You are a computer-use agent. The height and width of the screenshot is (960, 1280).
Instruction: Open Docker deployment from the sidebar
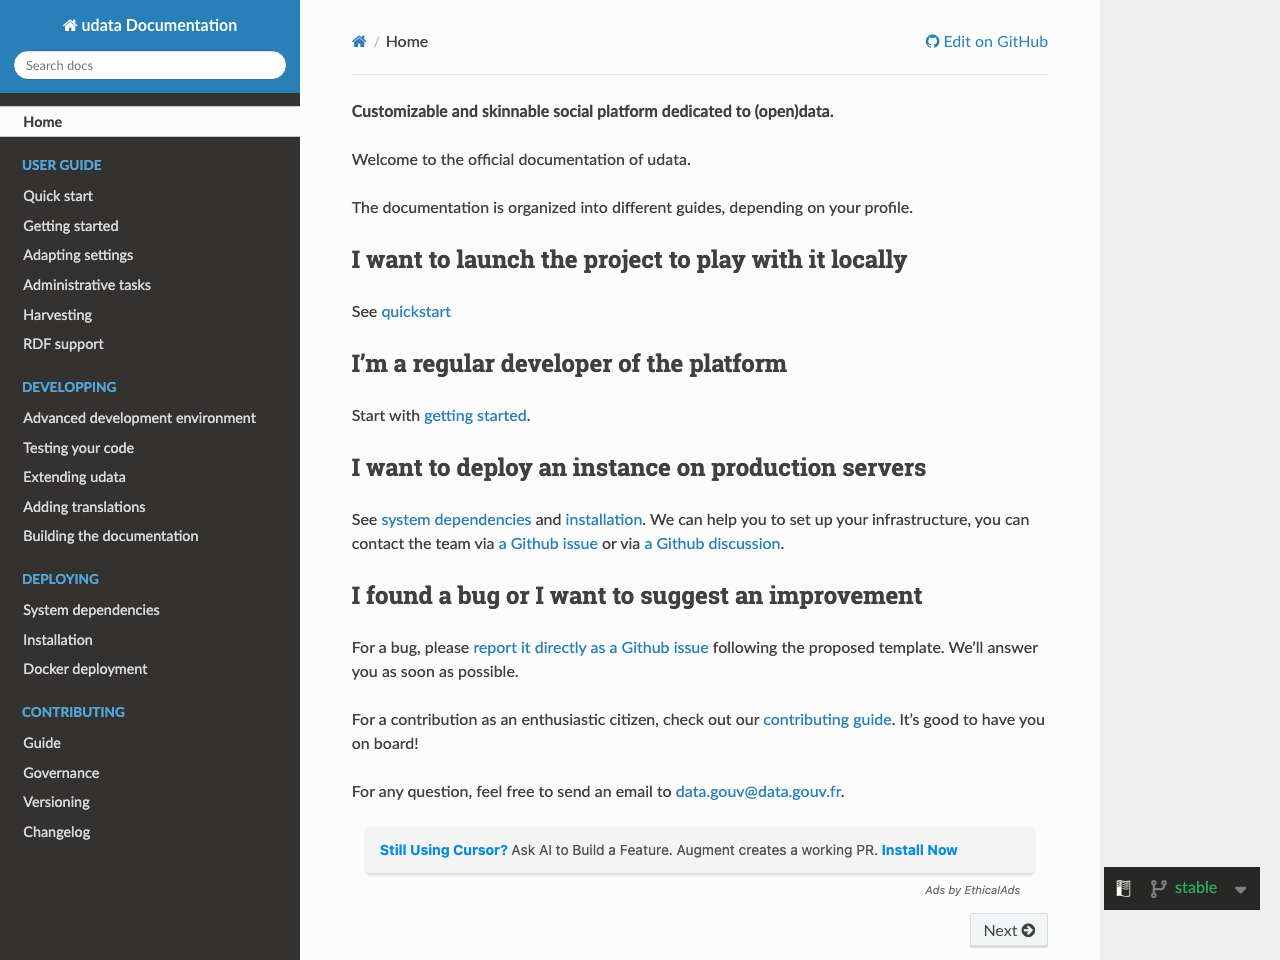coord(84,669)
